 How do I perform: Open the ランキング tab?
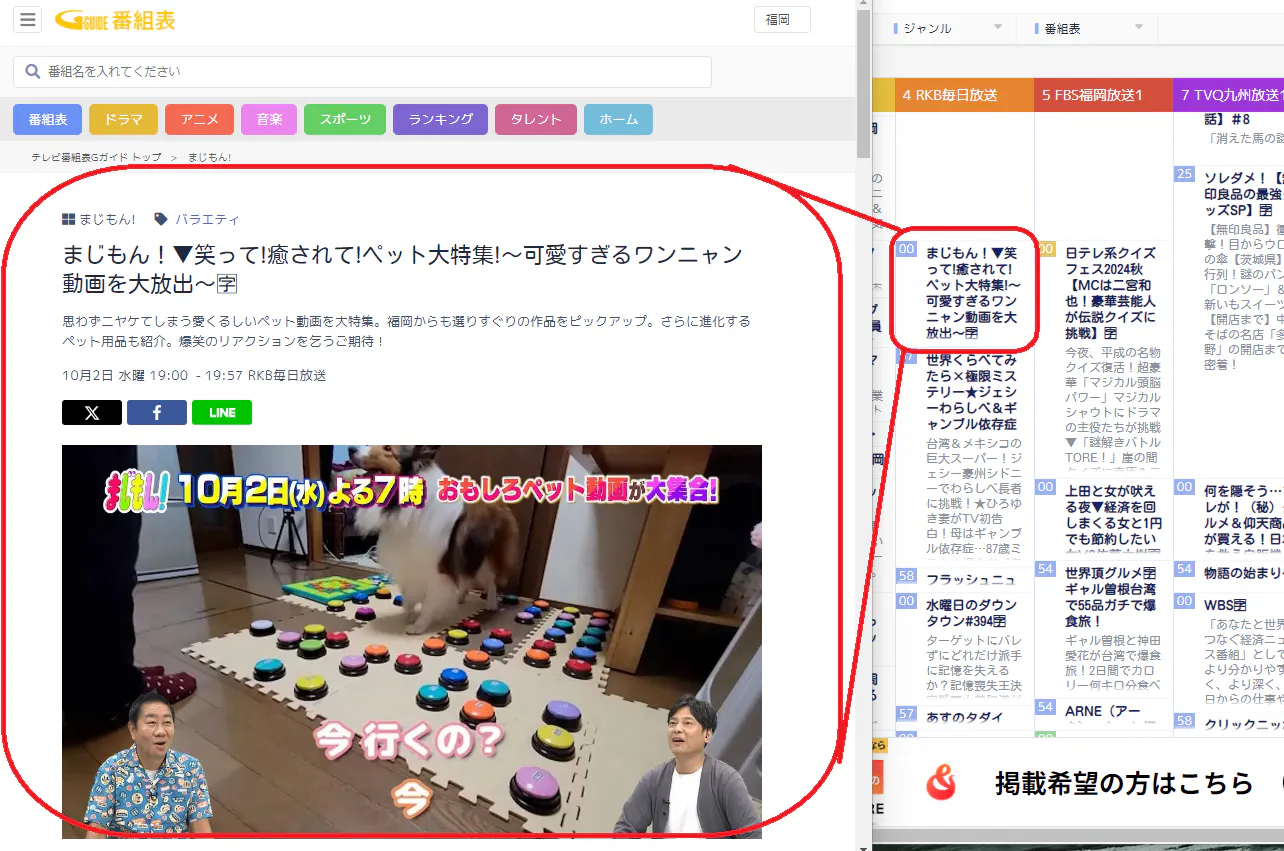440,119
